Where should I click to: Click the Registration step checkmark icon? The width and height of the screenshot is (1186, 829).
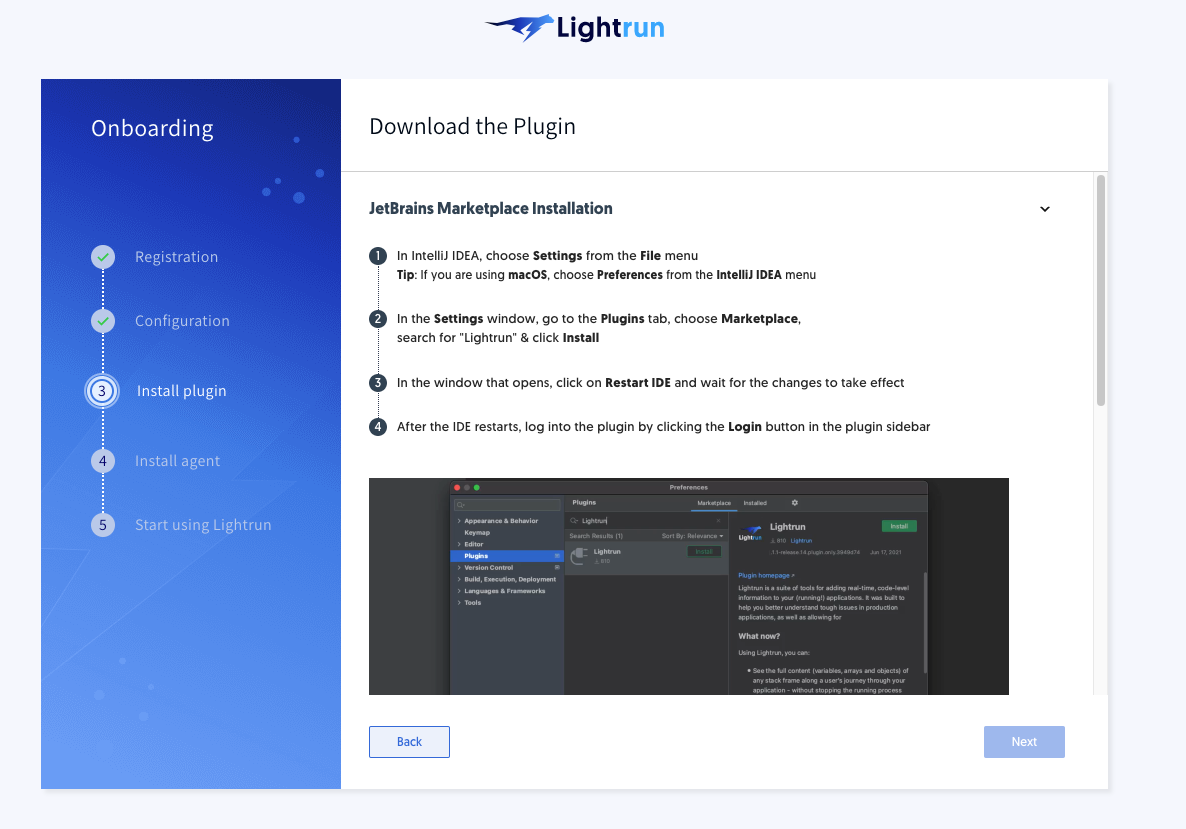103,257
